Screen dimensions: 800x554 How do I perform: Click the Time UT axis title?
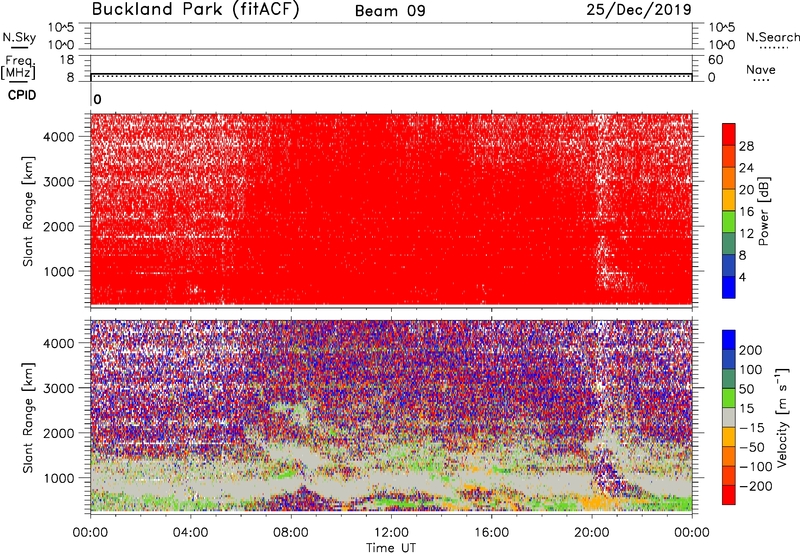click(x=391, y=548)
